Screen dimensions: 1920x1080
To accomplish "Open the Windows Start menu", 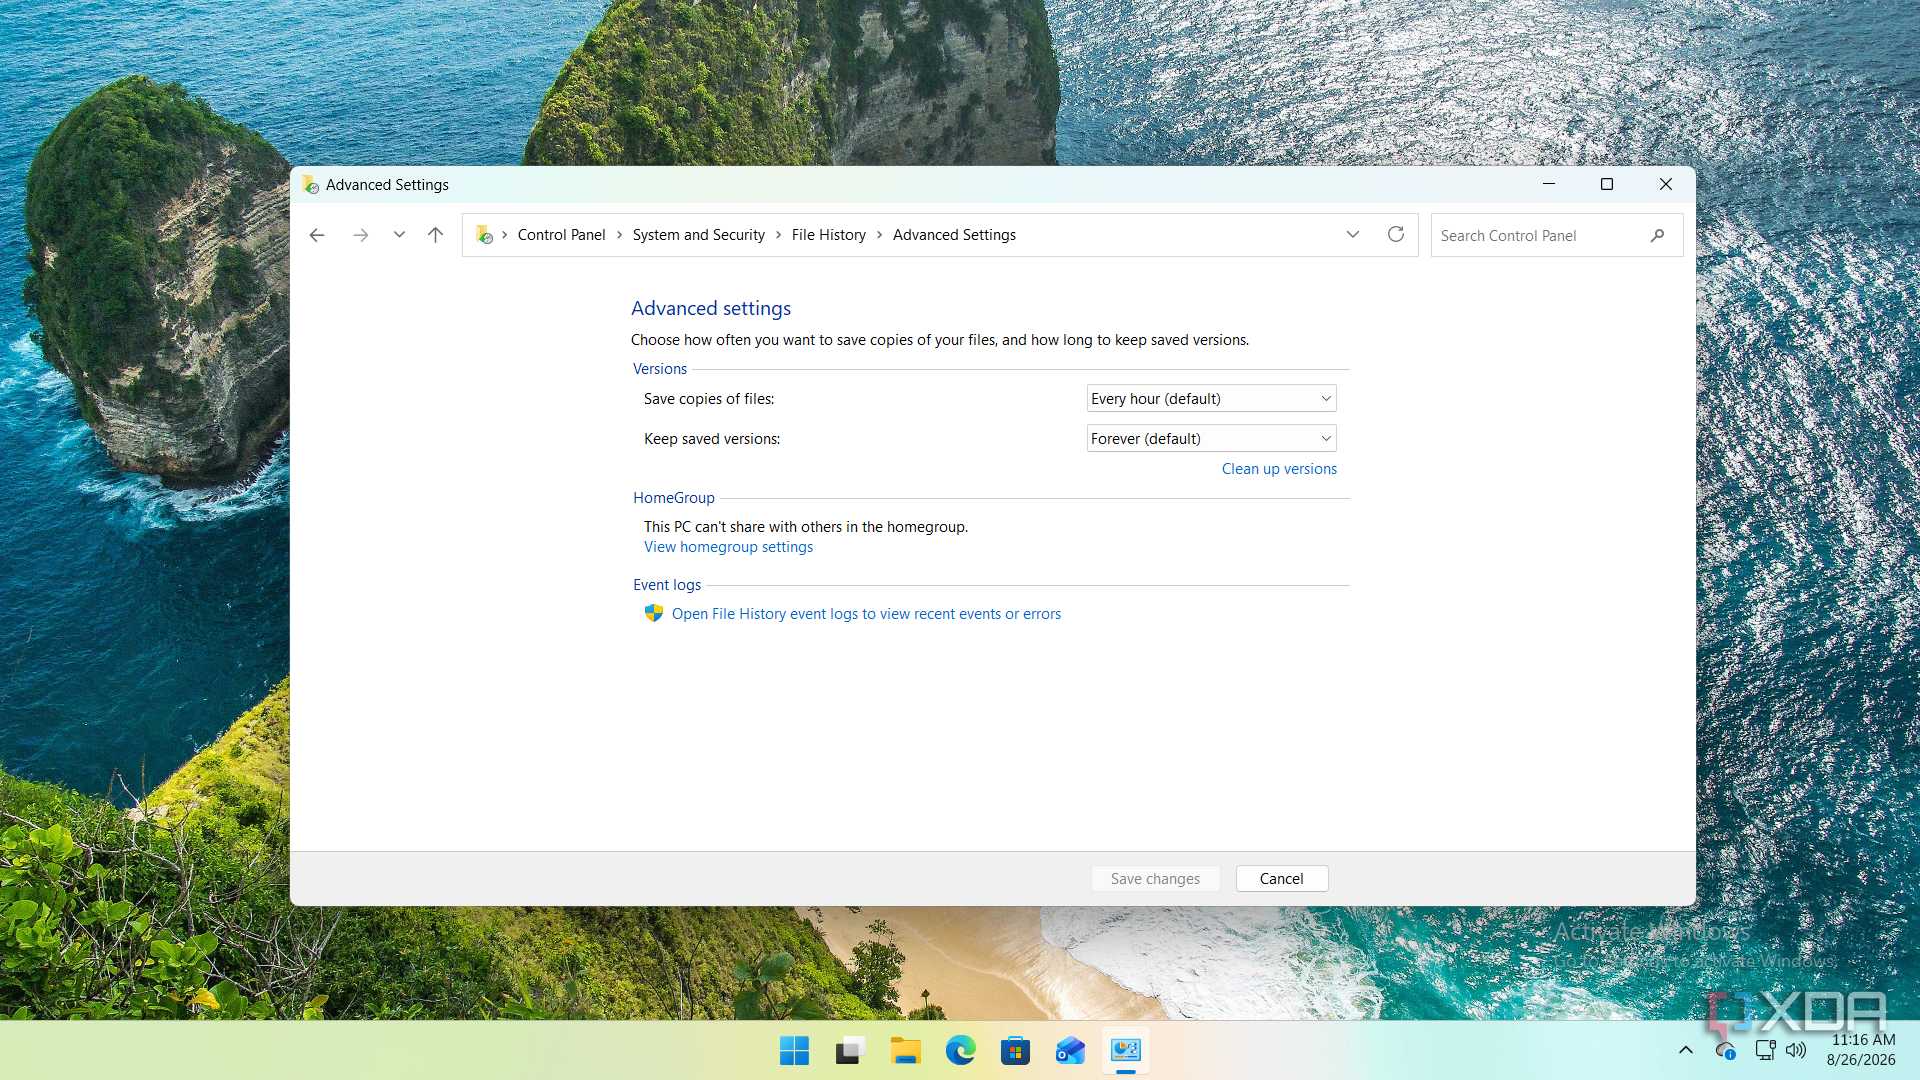I will pyautogui.click(x=794, y=1051).
